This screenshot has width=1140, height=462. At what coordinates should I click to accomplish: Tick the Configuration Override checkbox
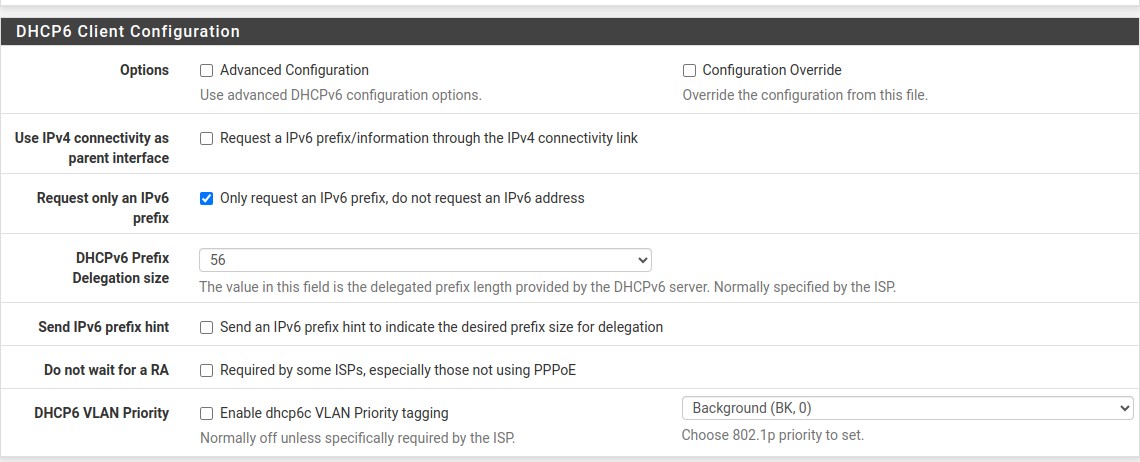689,71
